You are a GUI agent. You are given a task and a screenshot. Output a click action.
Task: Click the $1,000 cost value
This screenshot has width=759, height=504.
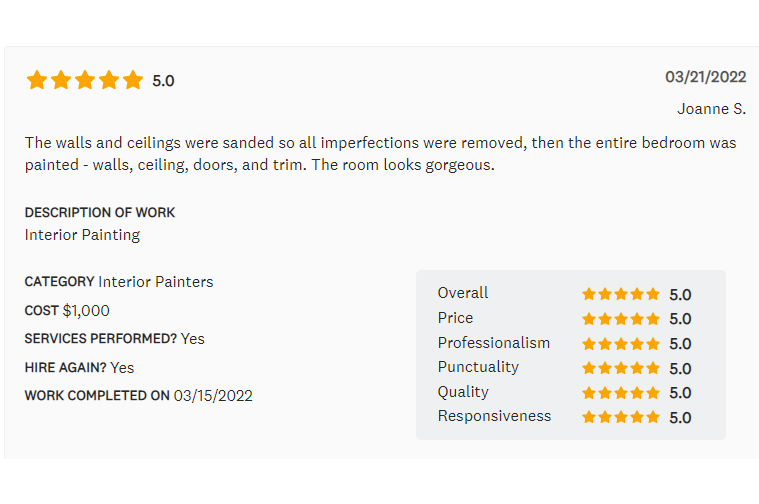tap(86, 311)
